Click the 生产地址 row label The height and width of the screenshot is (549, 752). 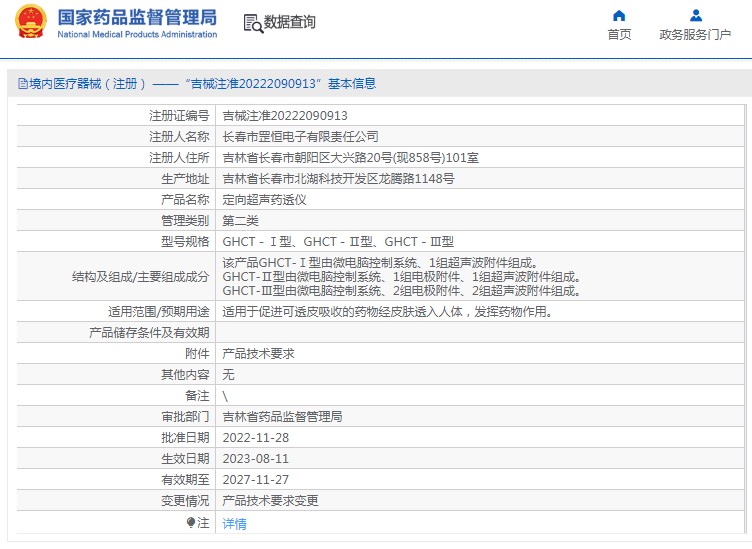[x=185, y=179]
